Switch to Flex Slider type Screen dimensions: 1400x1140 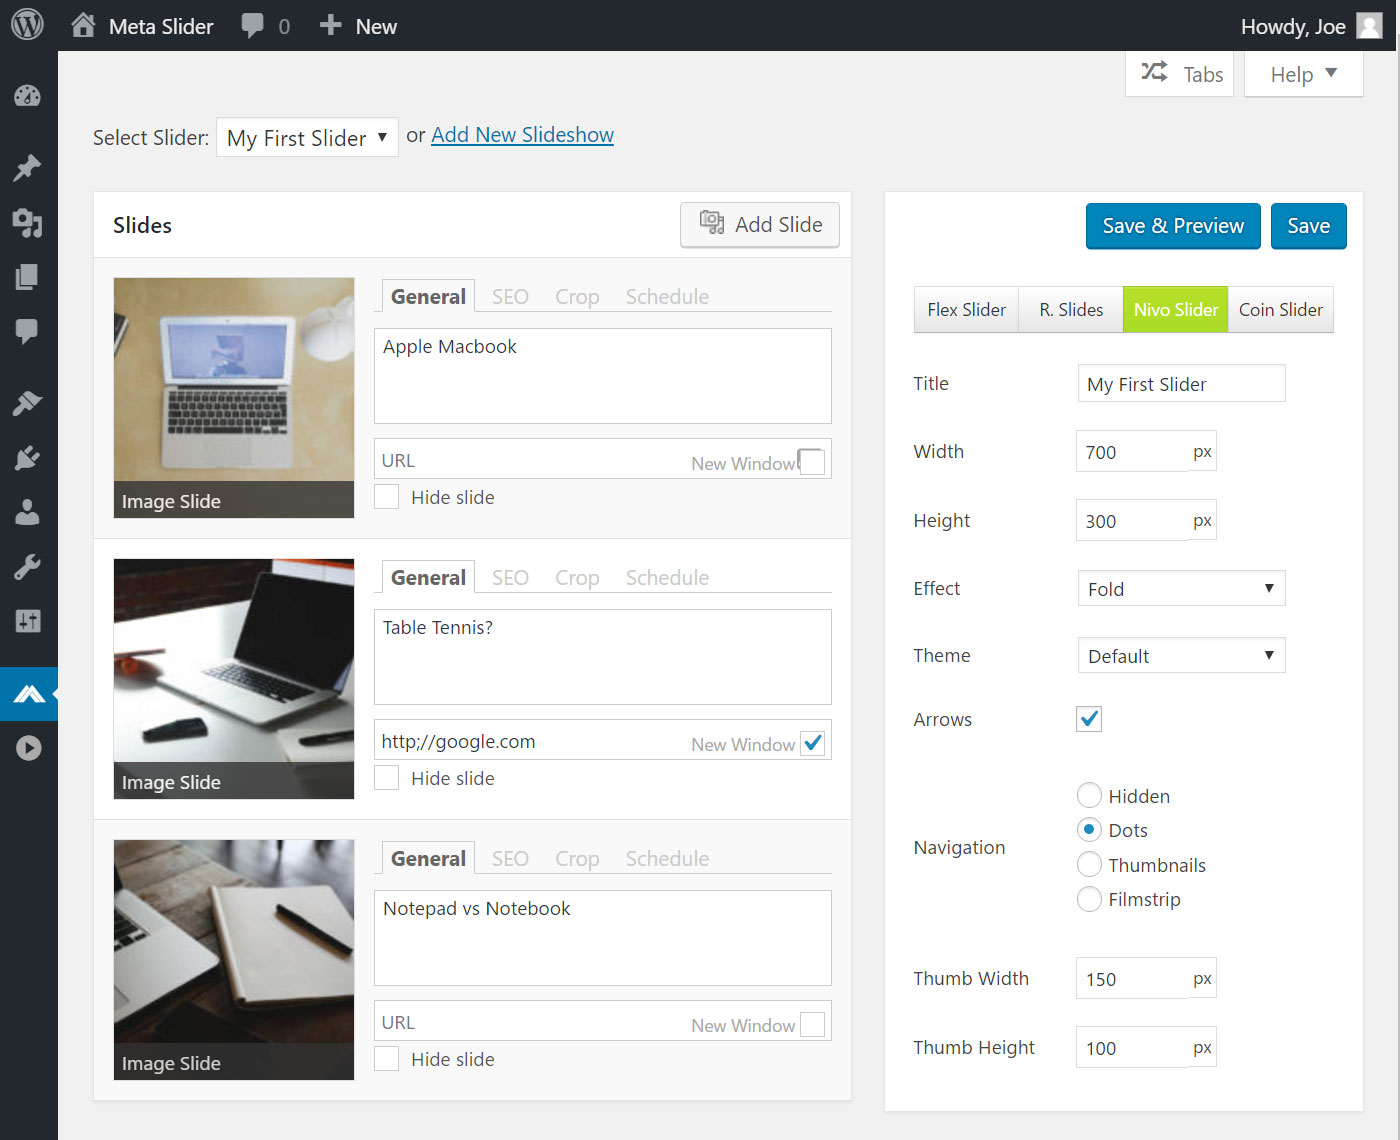(966, 309)
